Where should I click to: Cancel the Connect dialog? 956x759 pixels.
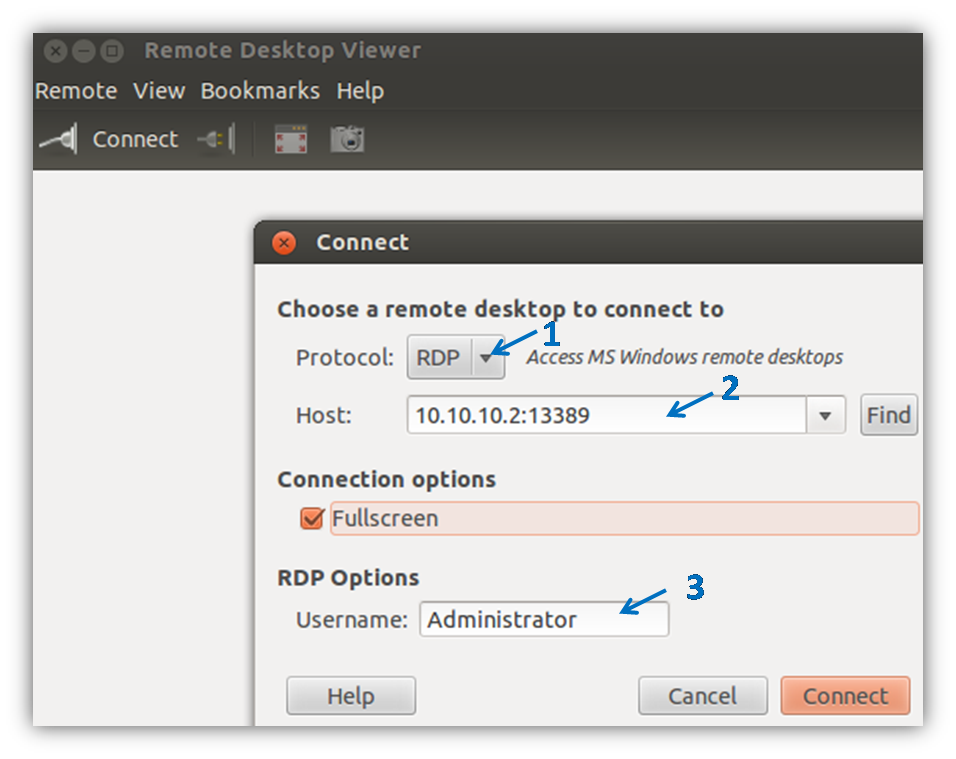point(703,696)
